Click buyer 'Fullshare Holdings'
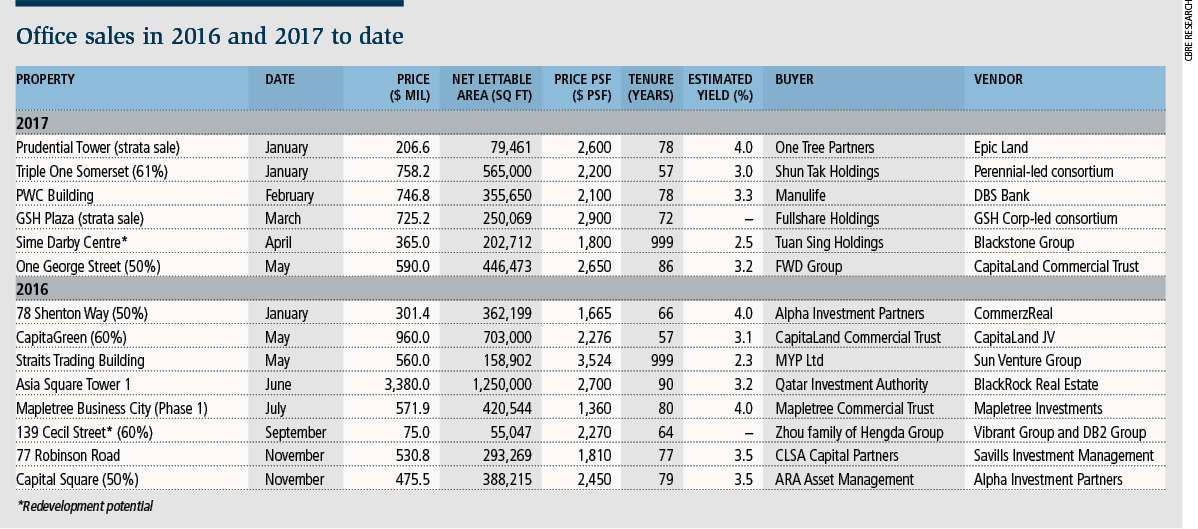This screenshot has height=529, width=1198. 827,219
